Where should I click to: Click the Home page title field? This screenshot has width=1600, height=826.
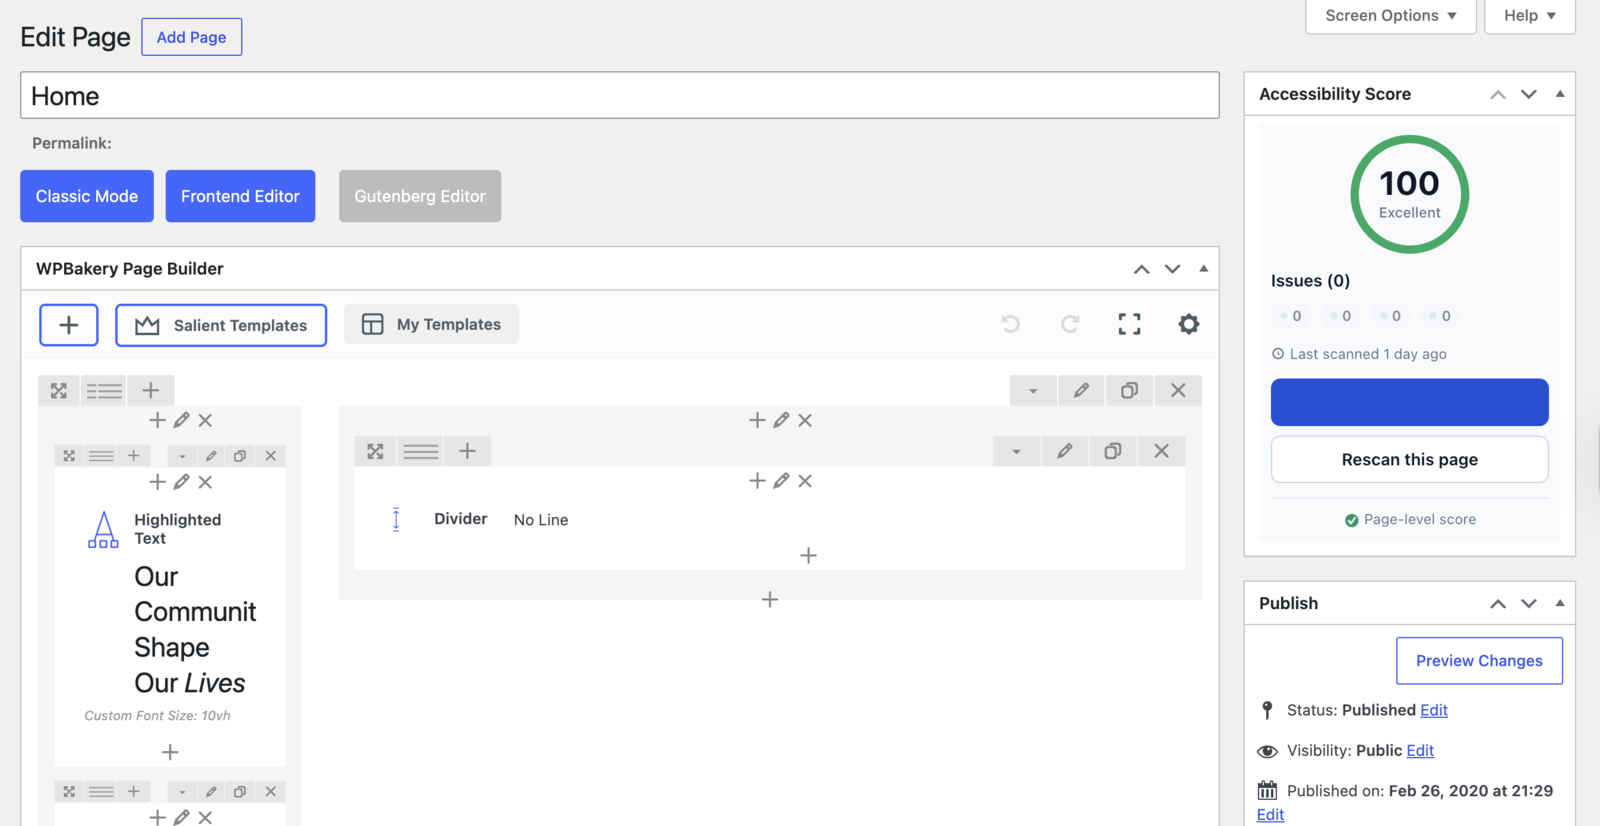620,95
